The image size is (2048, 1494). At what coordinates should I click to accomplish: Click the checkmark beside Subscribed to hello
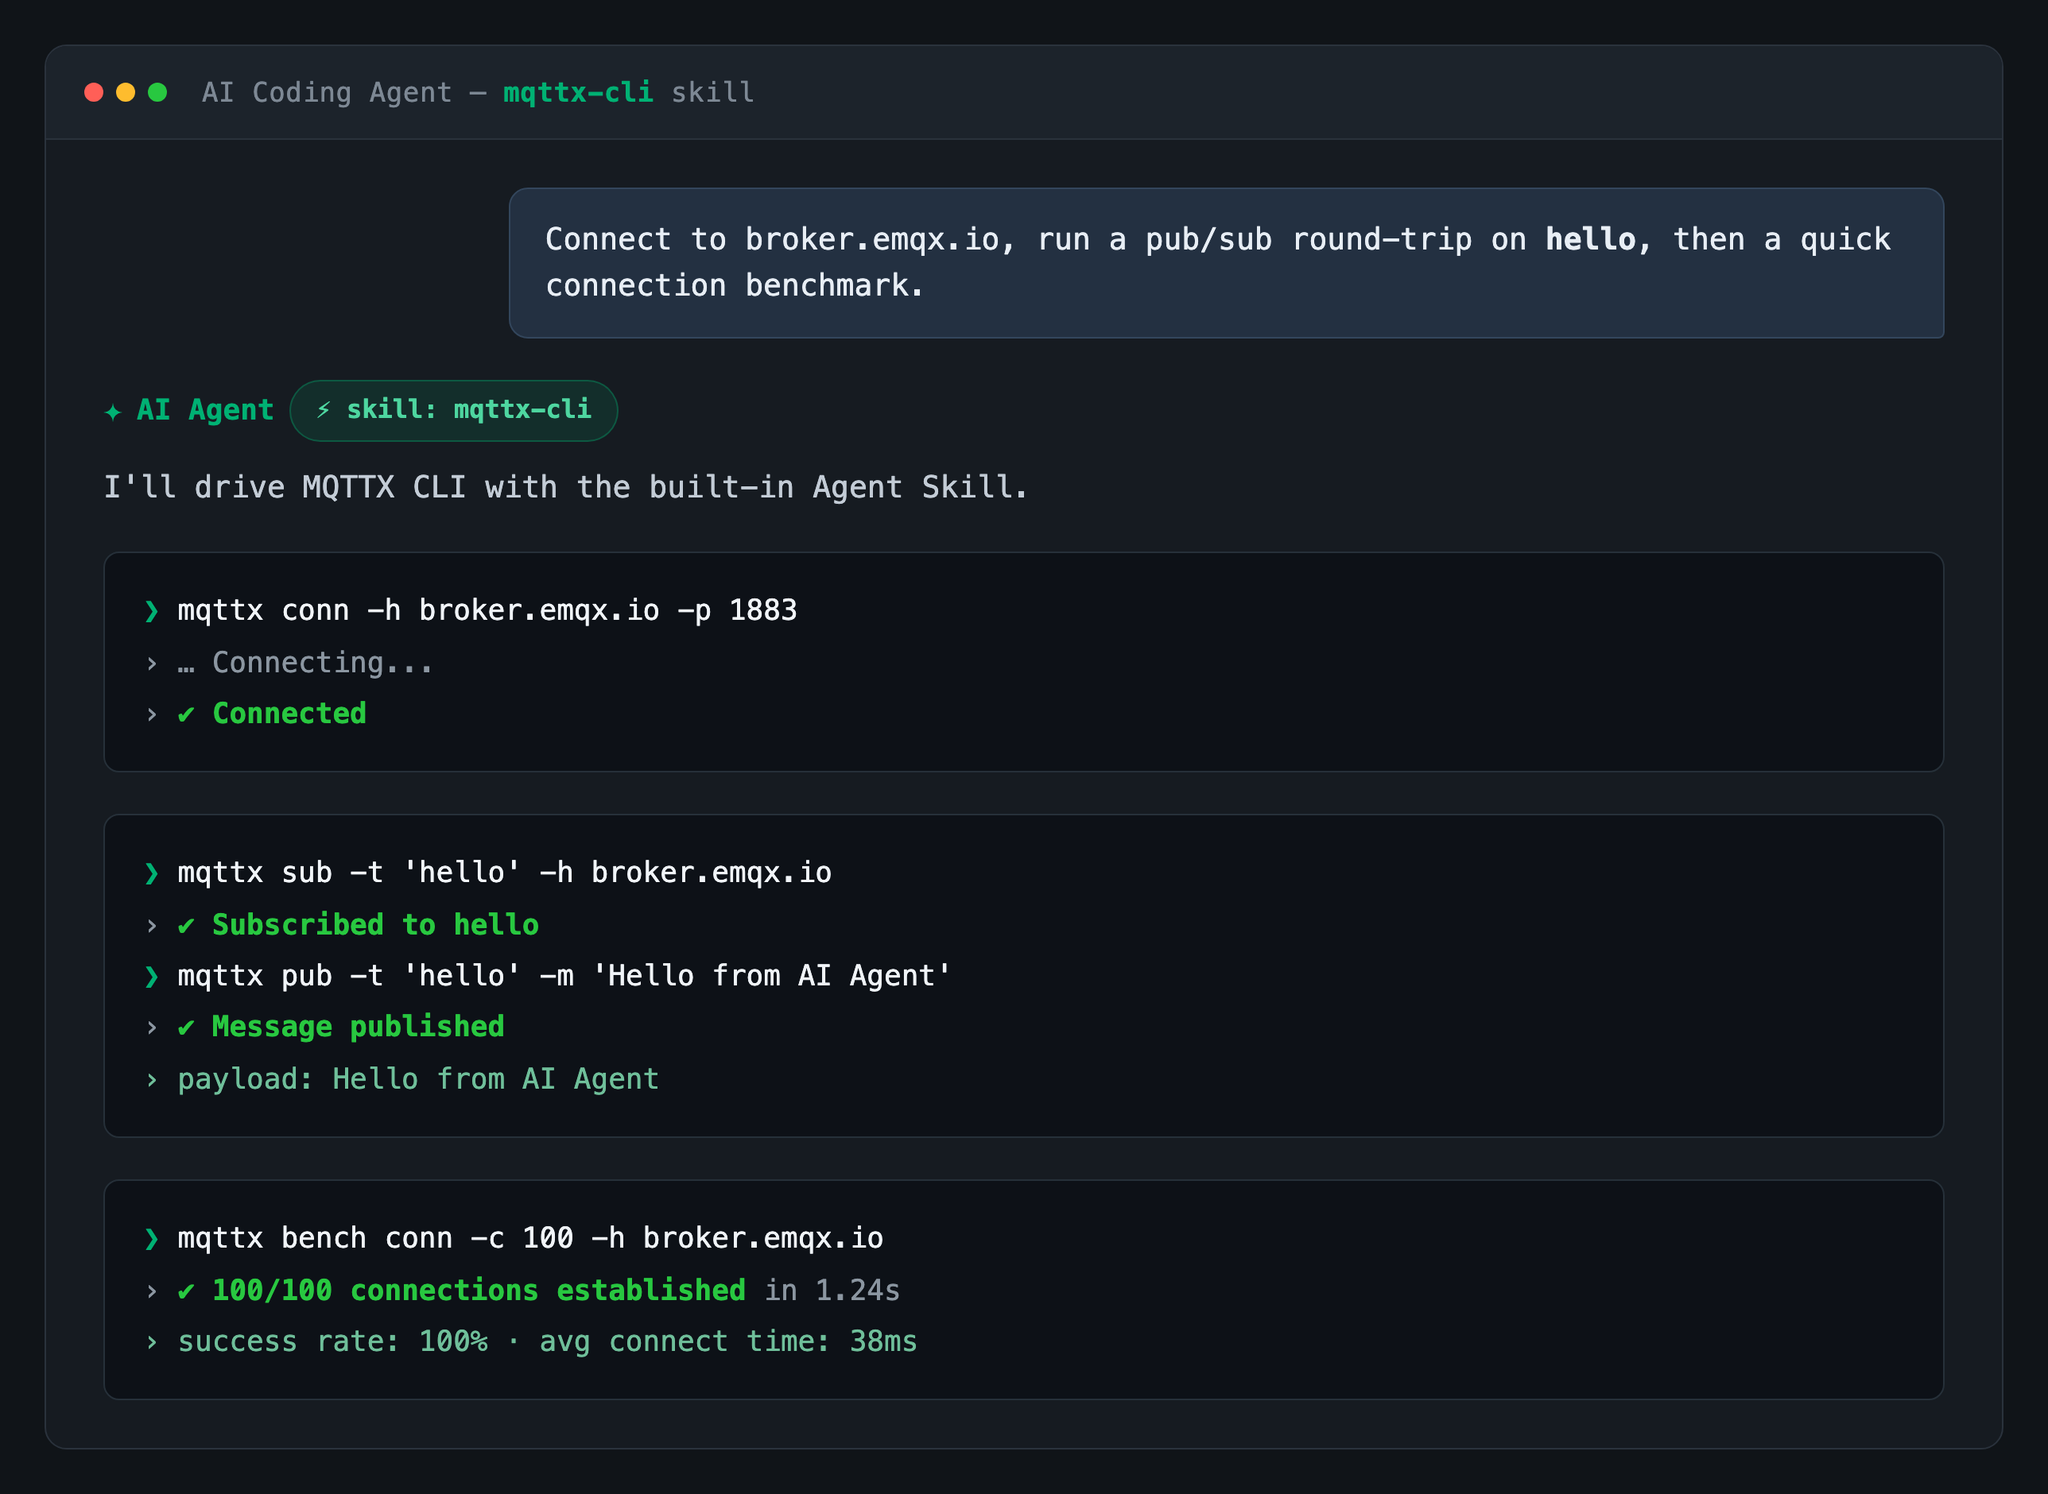point(186,925)
